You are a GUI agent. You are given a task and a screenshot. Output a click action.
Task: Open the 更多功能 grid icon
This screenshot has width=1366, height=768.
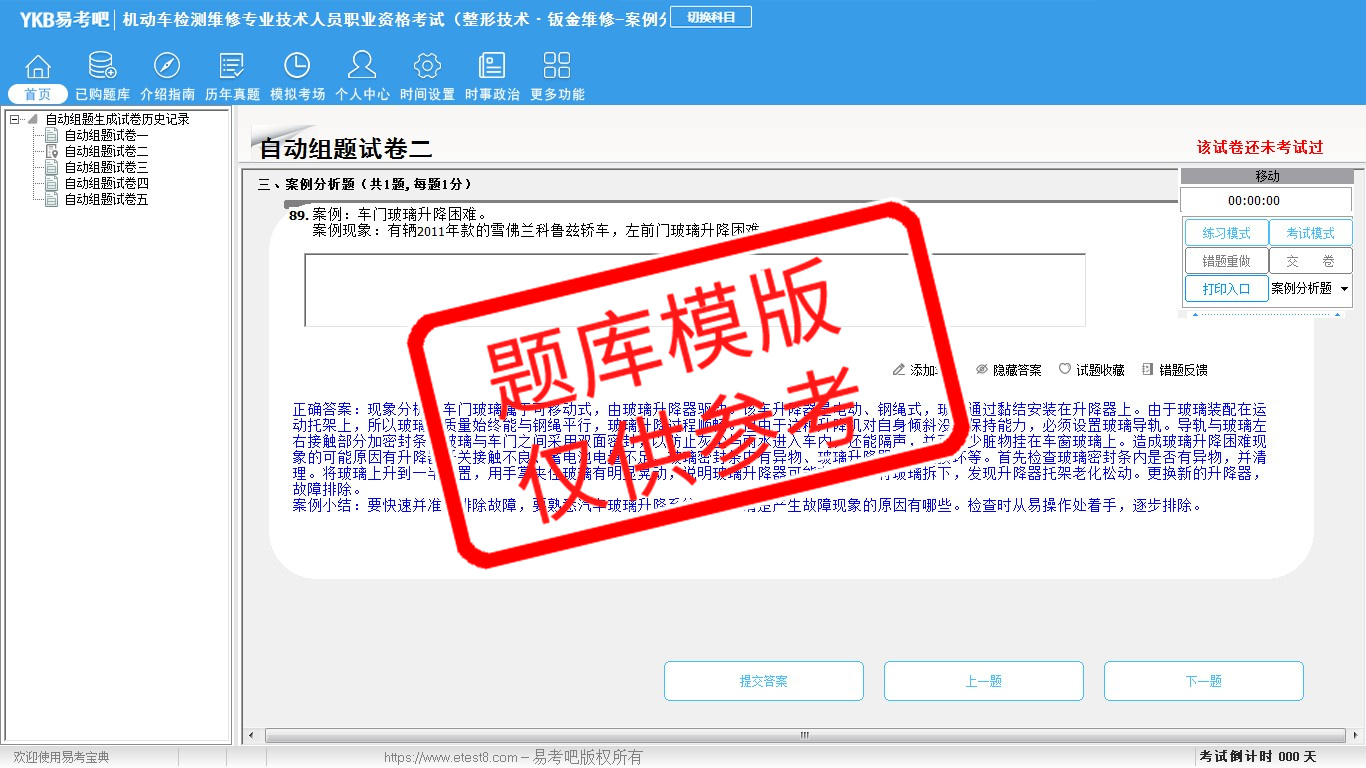557,67
